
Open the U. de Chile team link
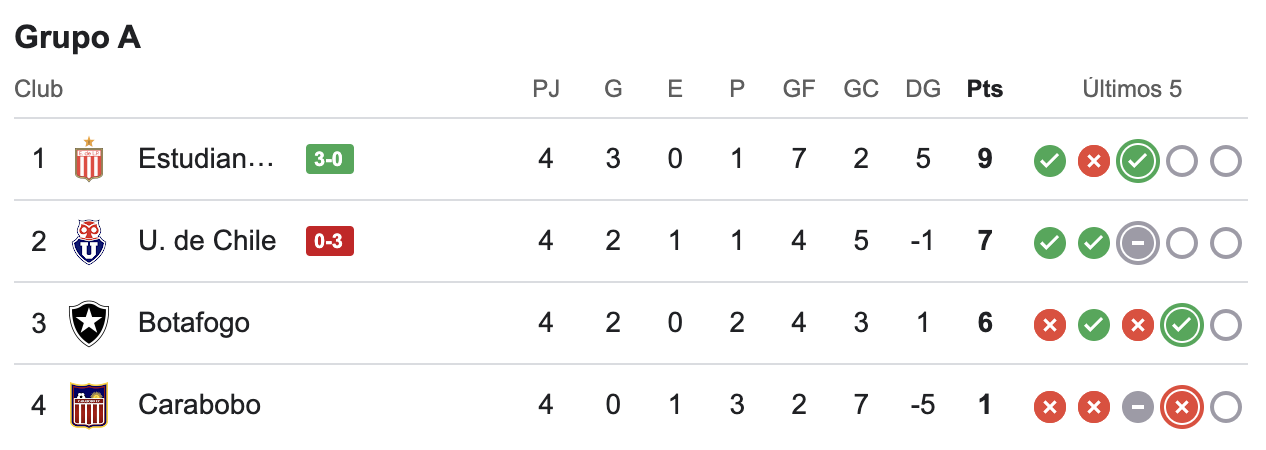point(207,241)
